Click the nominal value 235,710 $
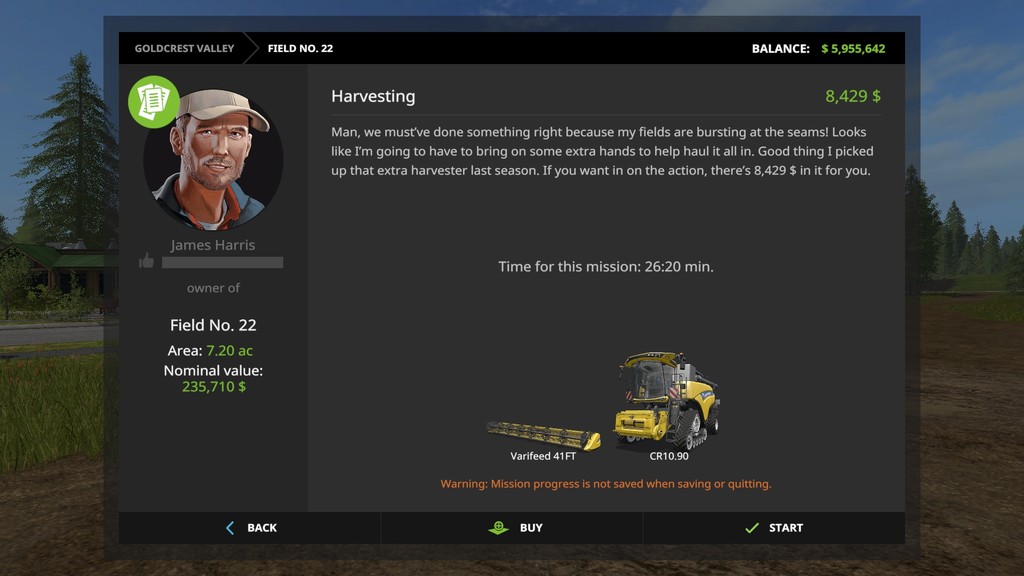Viewport: 1024px width, 576px height. pyautogui.click(x=214, y=387)
